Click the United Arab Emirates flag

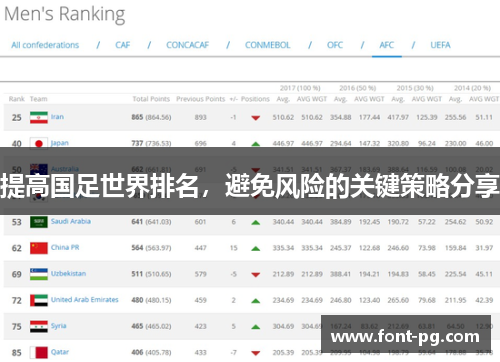tap(39, 300)
